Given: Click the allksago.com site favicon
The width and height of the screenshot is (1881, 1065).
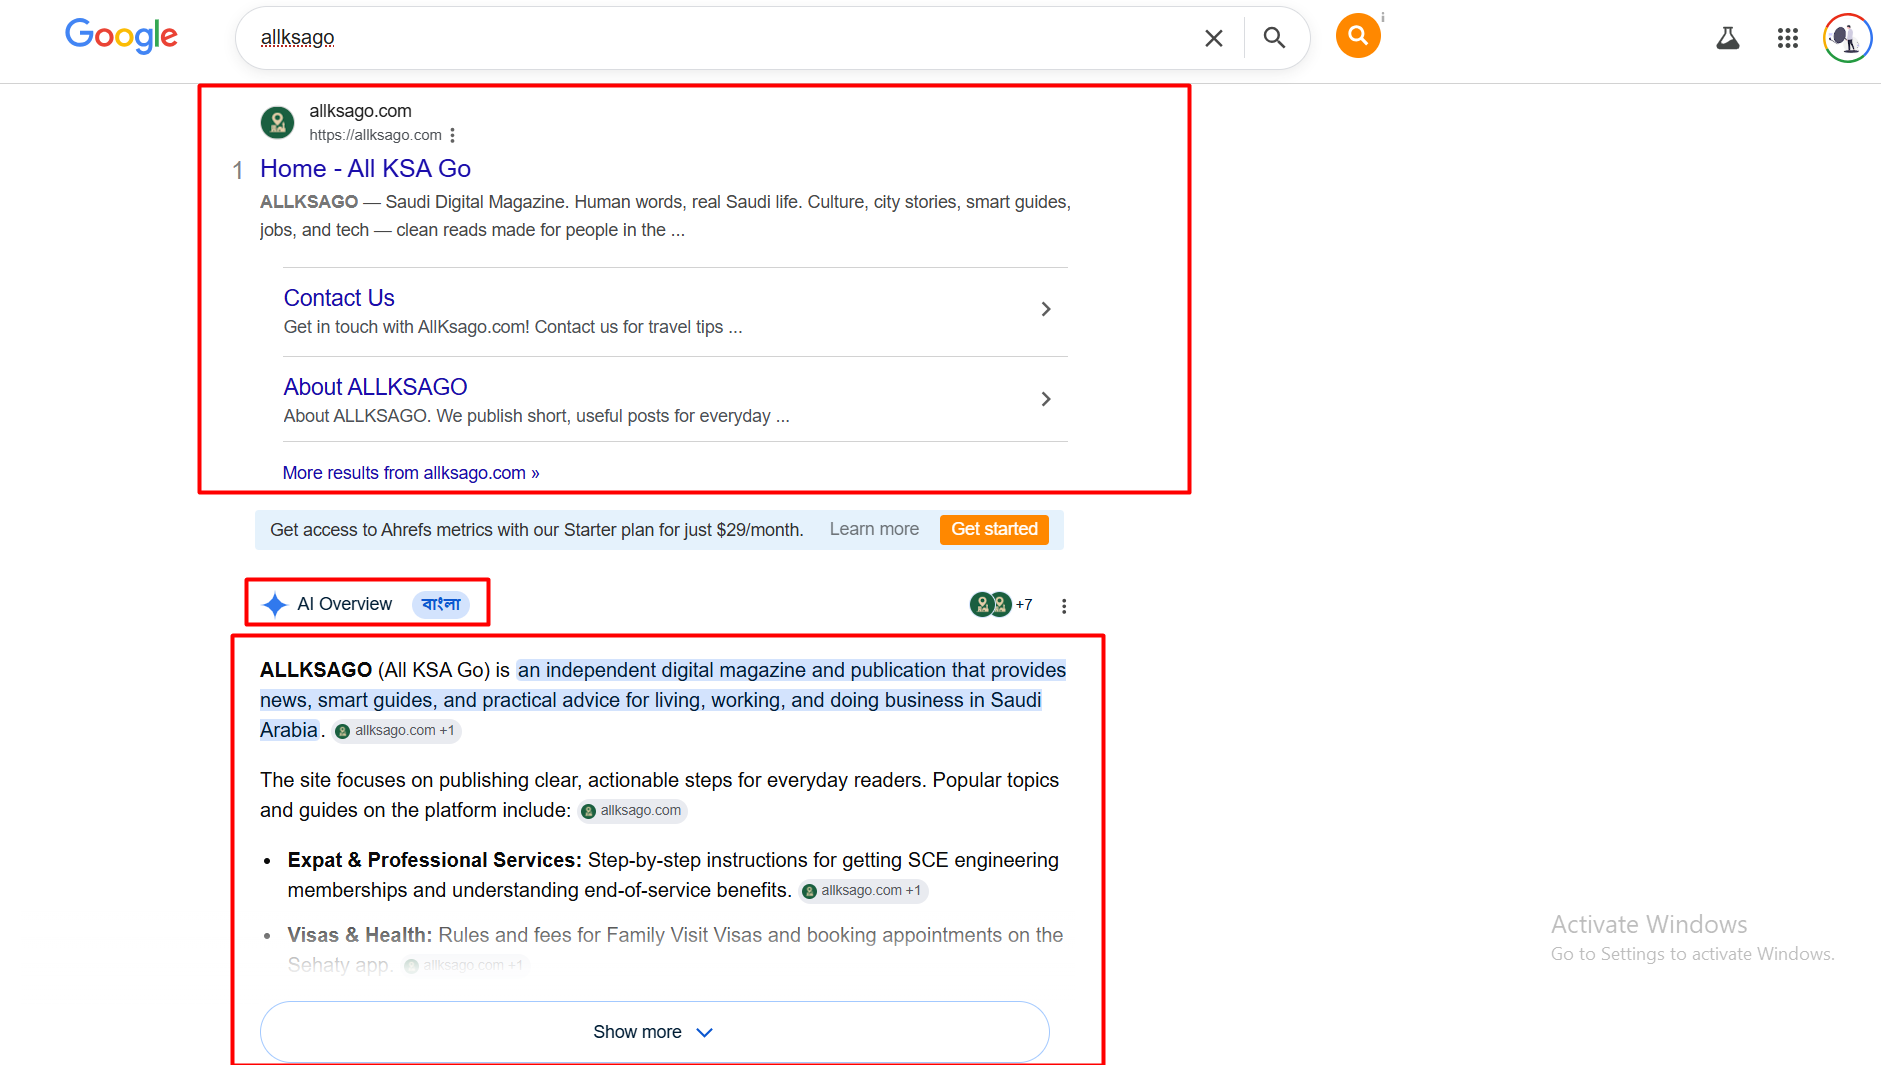Looking at the screenshot, I should click(277, 122).
